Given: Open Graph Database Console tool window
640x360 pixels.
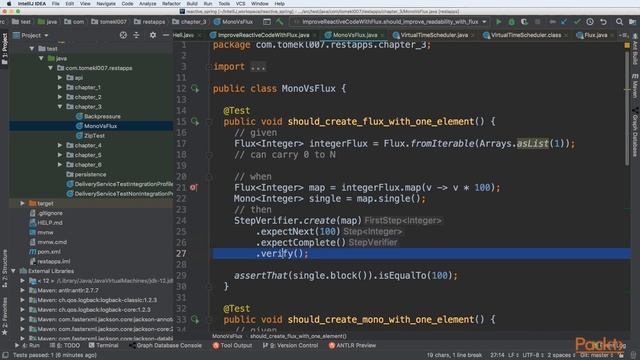Looking at the screenshot, I should (165, 346).
